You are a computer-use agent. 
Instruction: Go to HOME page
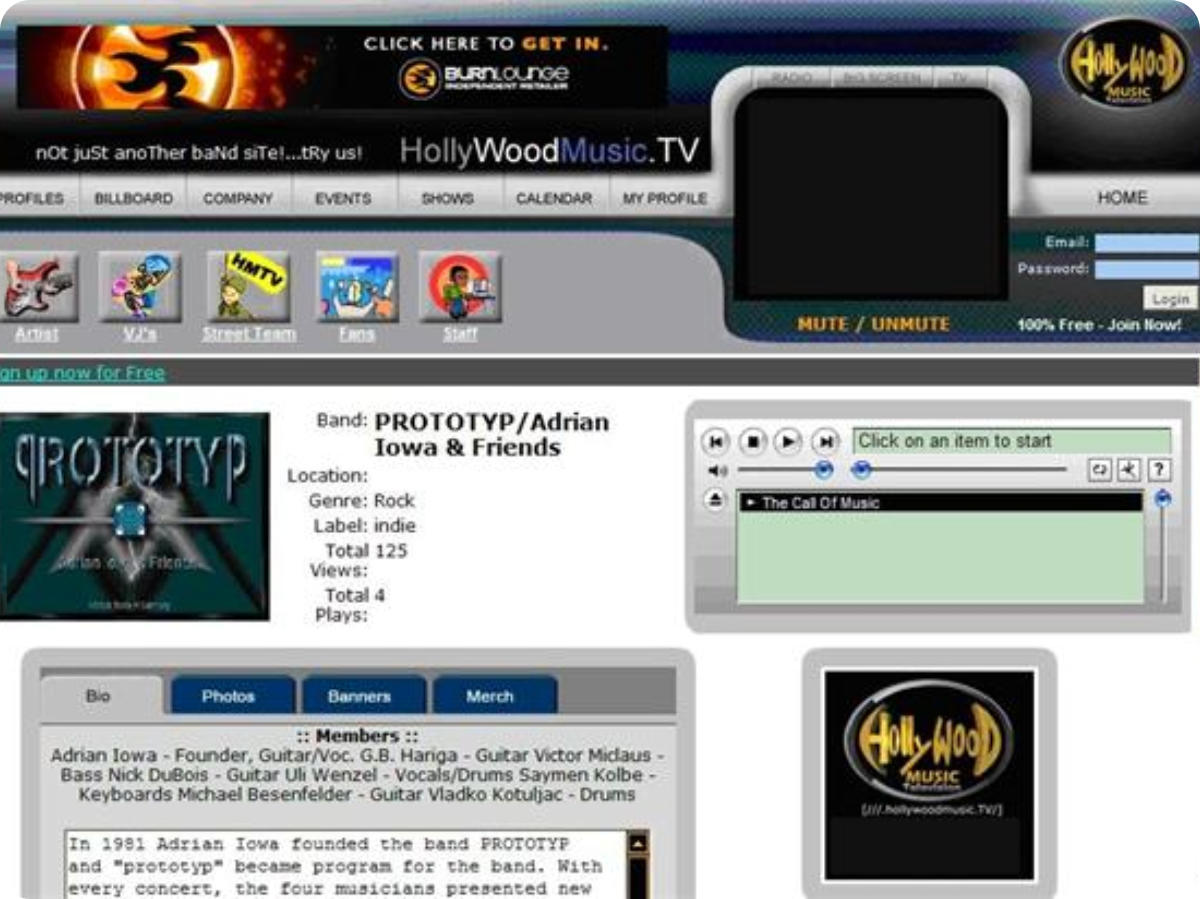click(1122, 198)
